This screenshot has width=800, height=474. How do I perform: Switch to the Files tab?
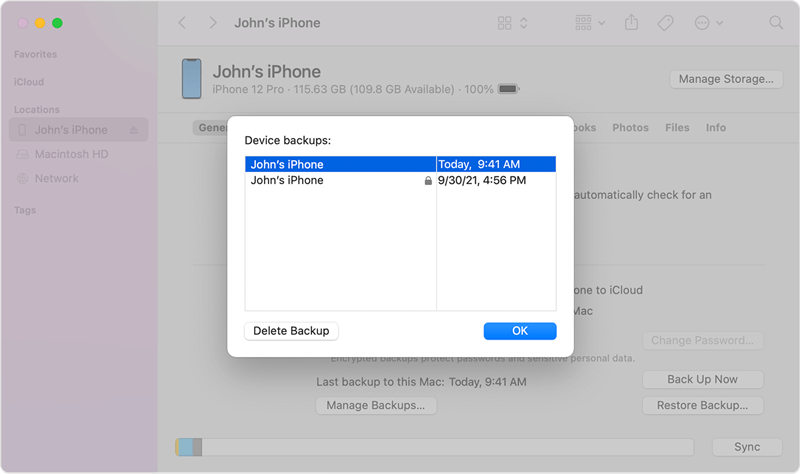click(x=677, y=128)
